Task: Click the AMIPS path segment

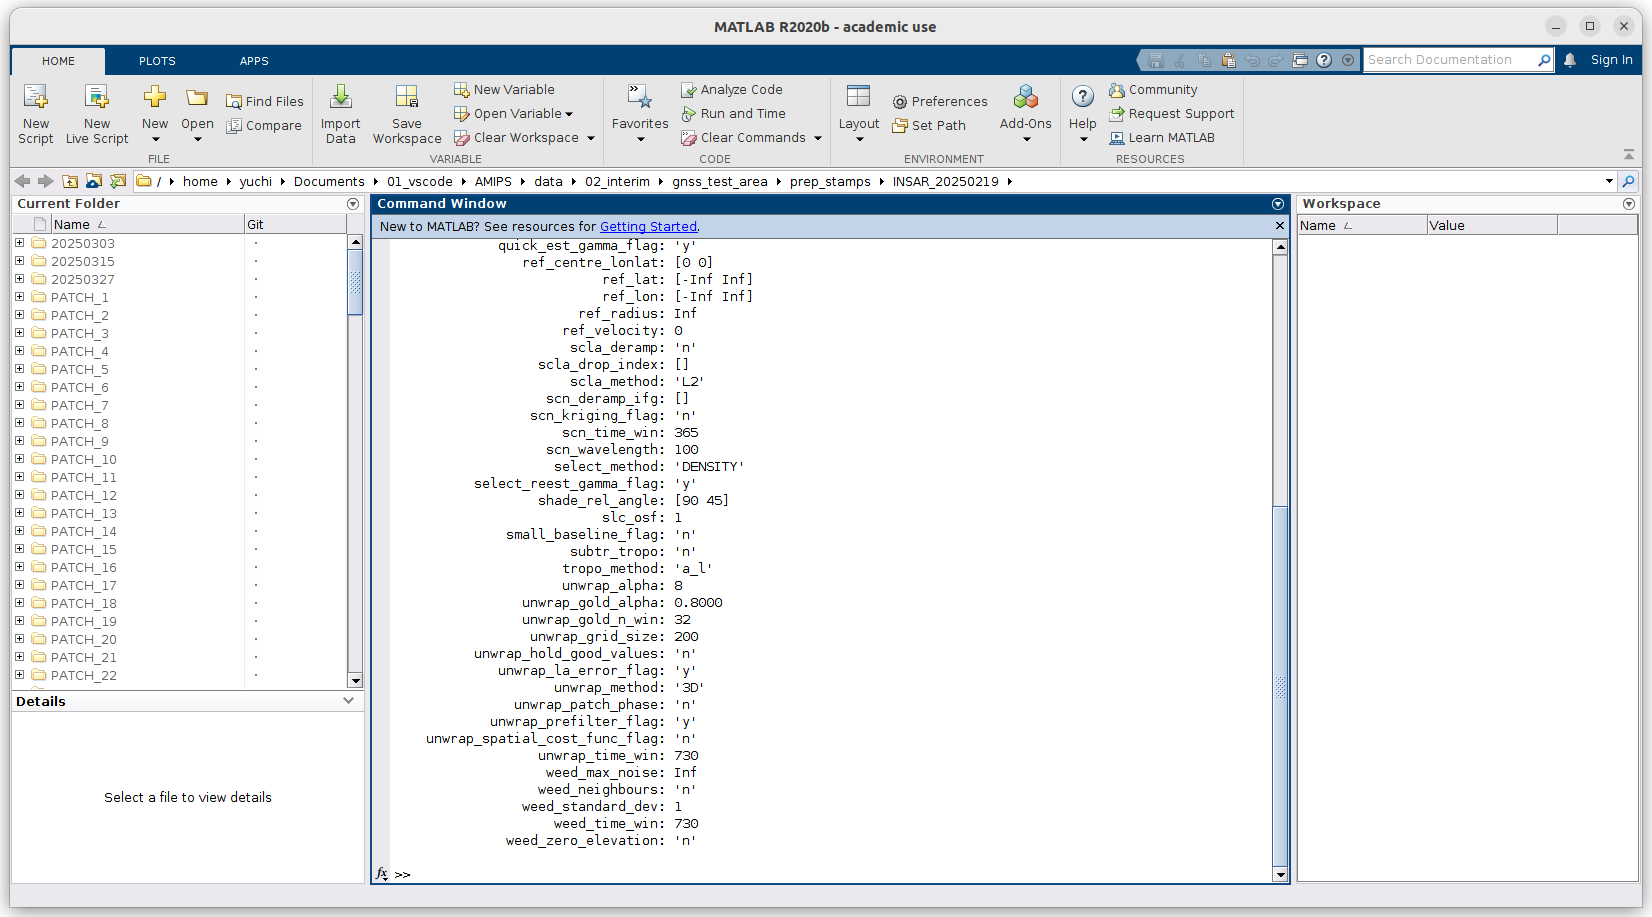Action: coord(493,181)
